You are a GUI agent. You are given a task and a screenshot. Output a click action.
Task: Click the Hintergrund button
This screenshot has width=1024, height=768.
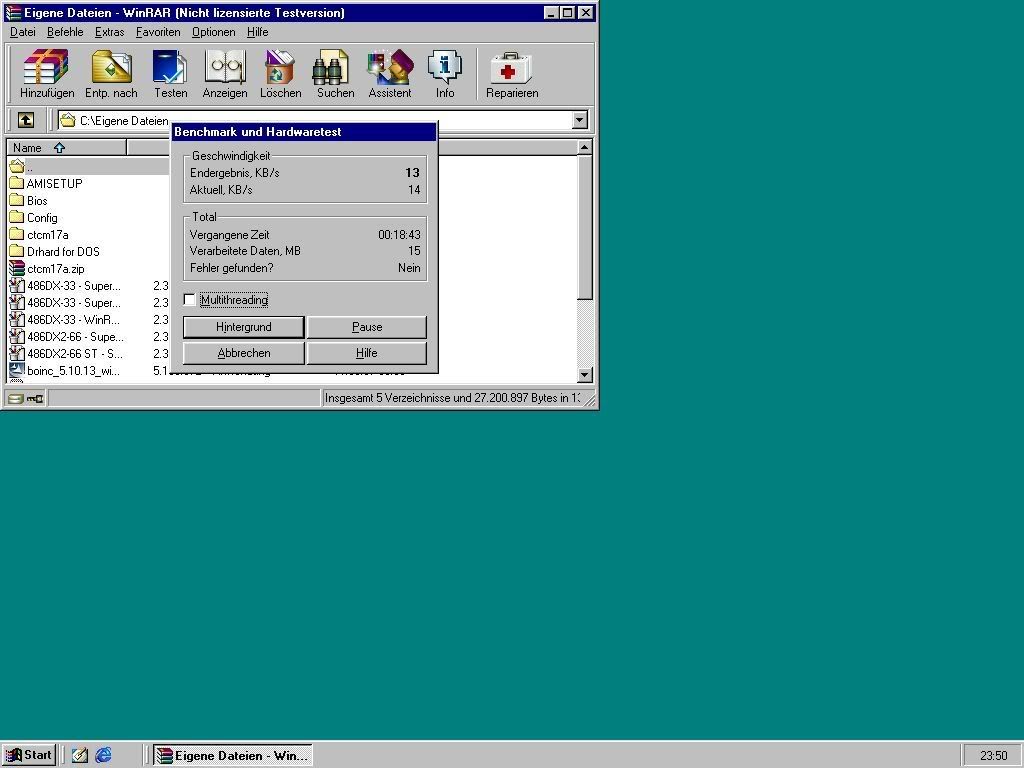244,327
